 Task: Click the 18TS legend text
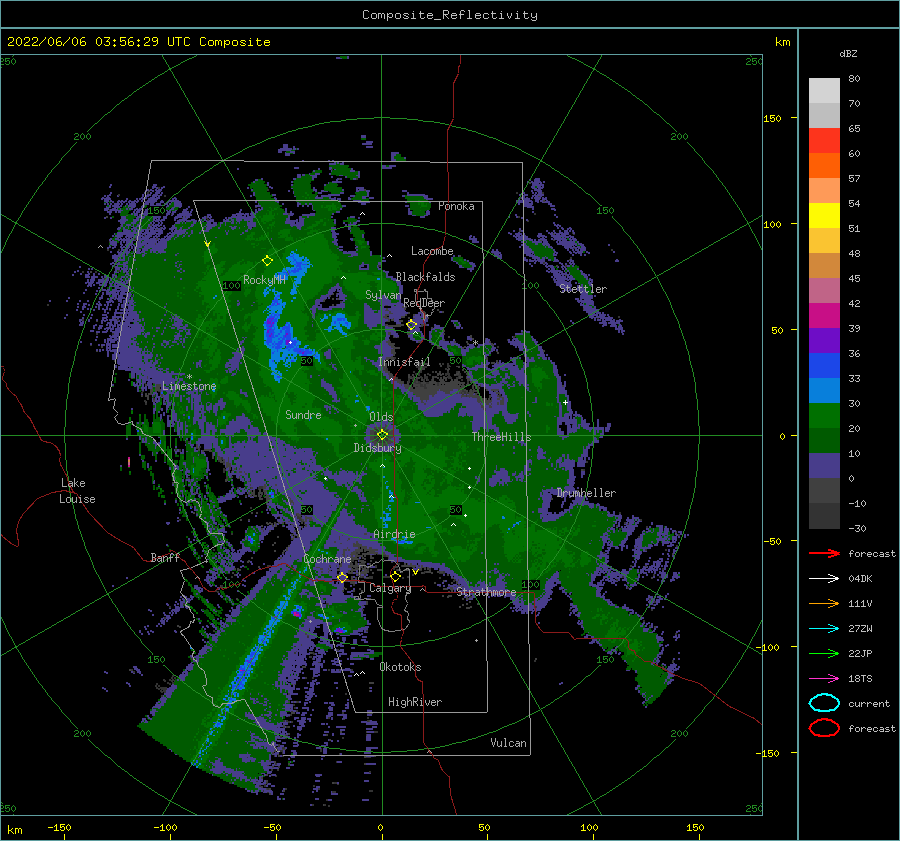click(x=860, y=679)
